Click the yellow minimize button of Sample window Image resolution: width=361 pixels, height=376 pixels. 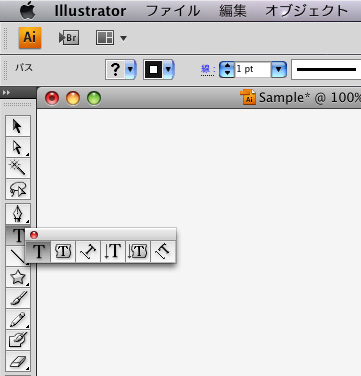[73, 98]
